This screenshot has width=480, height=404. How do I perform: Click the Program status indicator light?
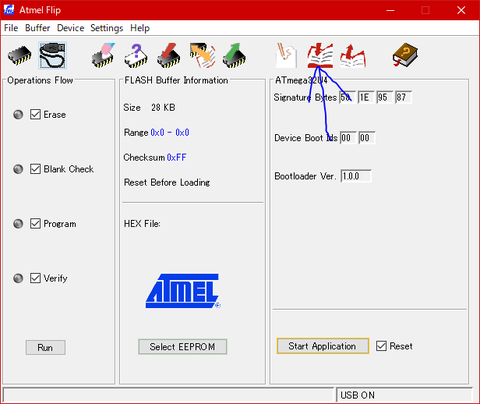(18, 224)
